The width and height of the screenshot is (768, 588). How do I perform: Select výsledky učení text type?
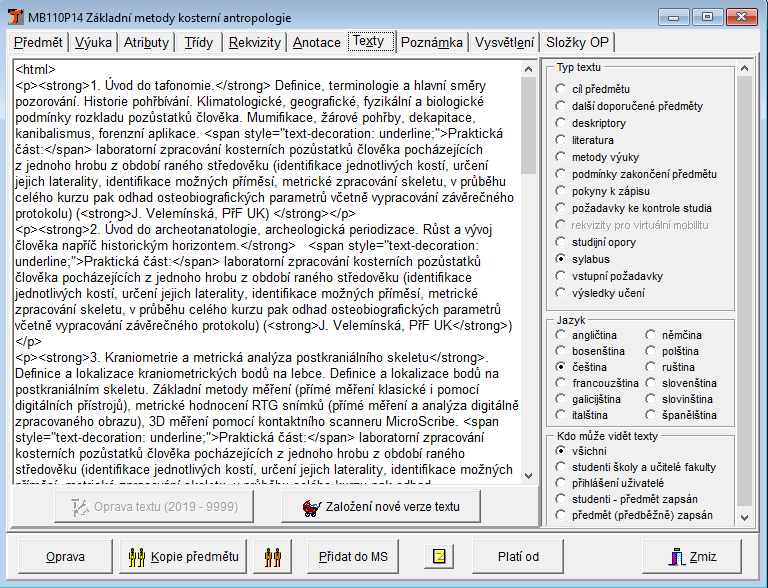pos(561,293)
